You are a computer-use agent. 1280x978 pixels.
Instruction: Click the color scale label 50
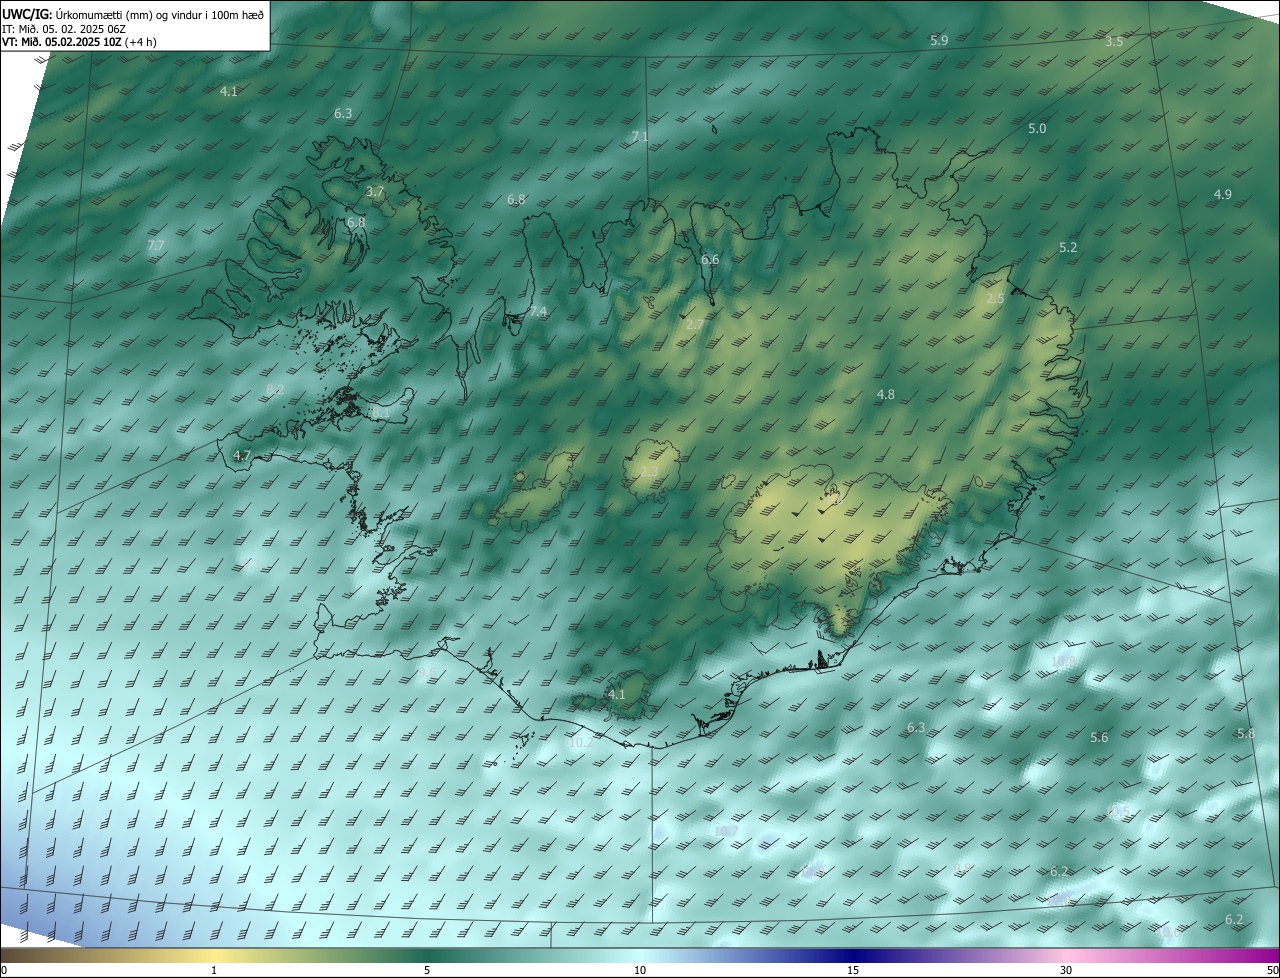tap(1272, 970)
